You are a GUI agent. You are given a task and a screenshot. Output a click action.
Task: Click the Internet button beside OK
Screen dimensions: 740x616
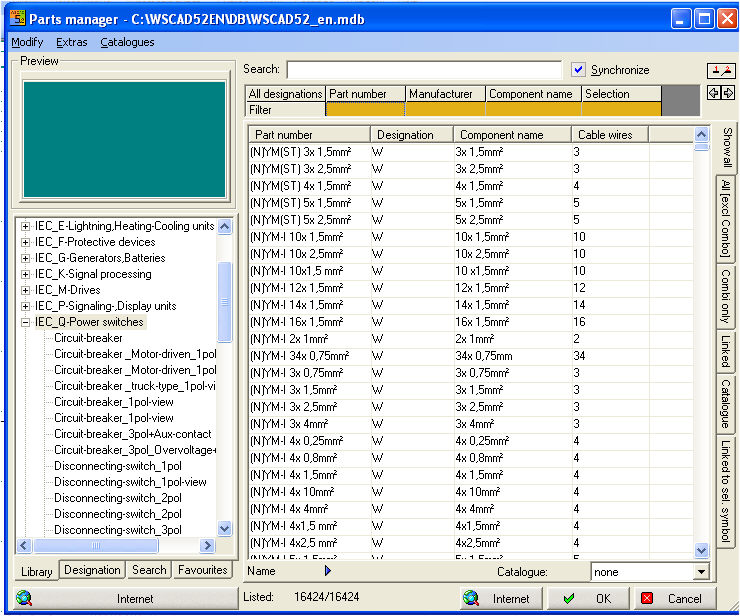pyautogui.click(x=502, y=599)
